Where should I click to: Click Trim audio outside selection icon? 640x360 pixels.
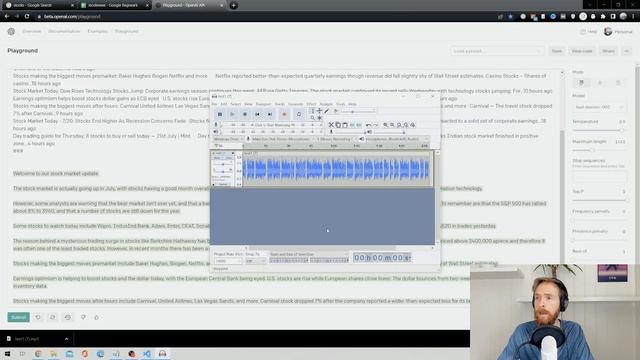pos(352,125)
